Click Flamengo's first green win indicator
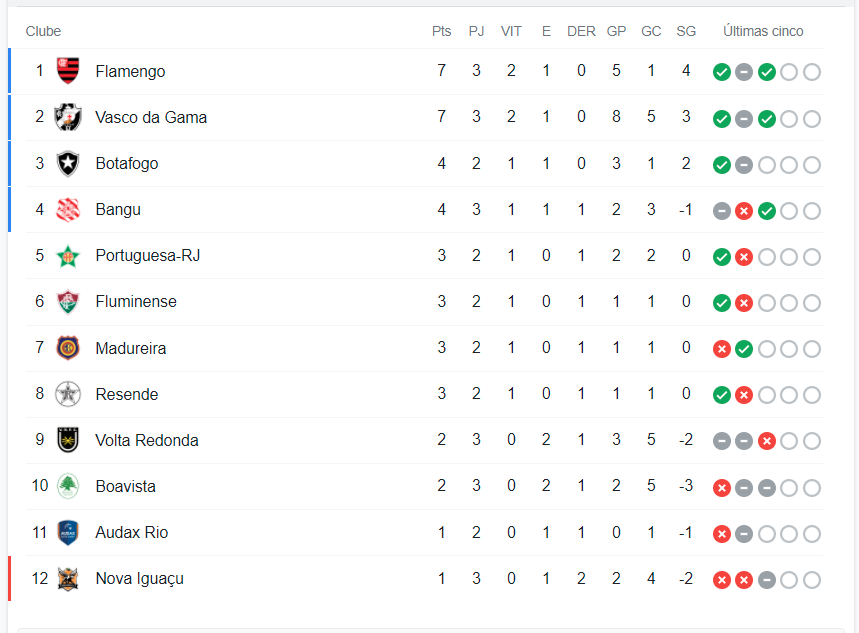This screenshot has width=859, height=633. [721, 72]
